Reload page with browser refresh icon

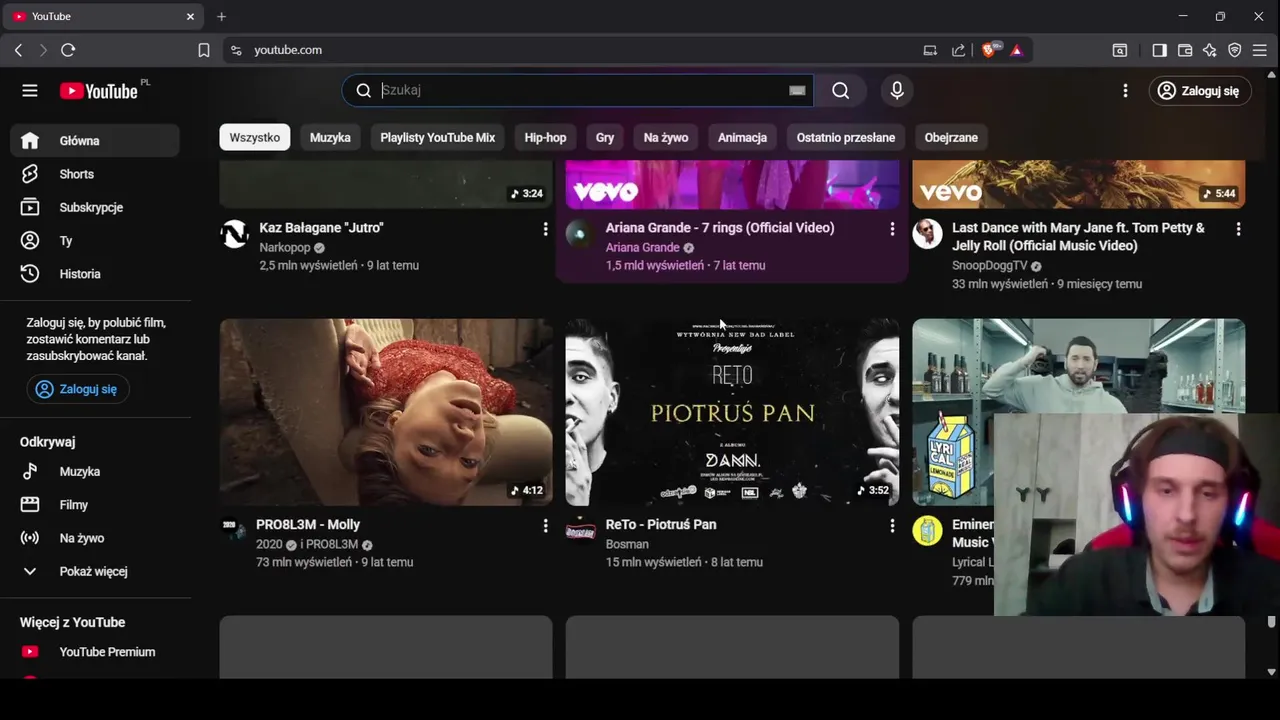click(68, 50)
